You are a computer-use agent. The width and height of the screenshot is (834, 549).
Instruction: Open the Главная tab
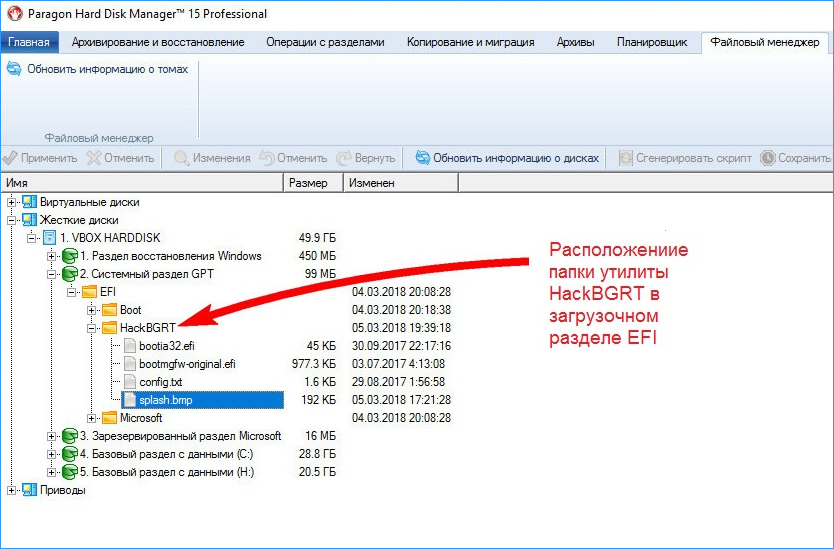click(29, 43)
